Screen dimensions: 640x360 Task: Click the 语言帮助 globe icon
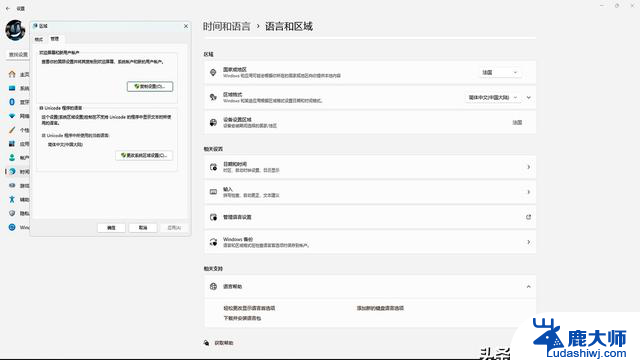(213, 287)
